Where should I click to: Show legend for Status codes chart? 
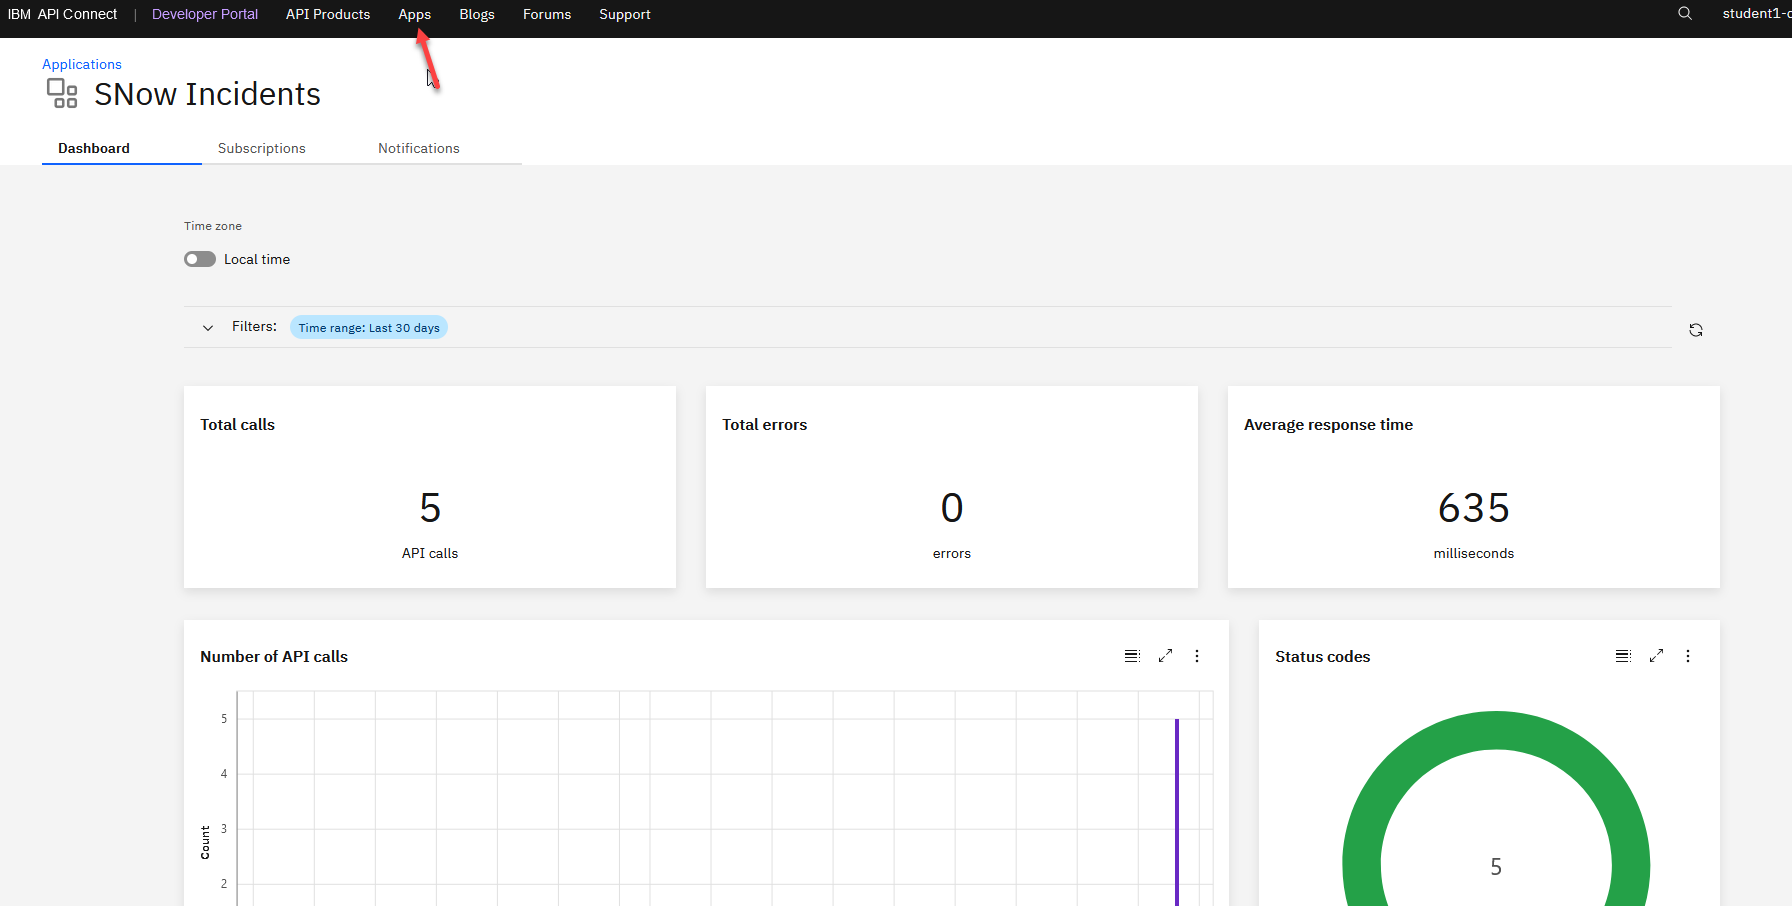(x=1623, y=656)
